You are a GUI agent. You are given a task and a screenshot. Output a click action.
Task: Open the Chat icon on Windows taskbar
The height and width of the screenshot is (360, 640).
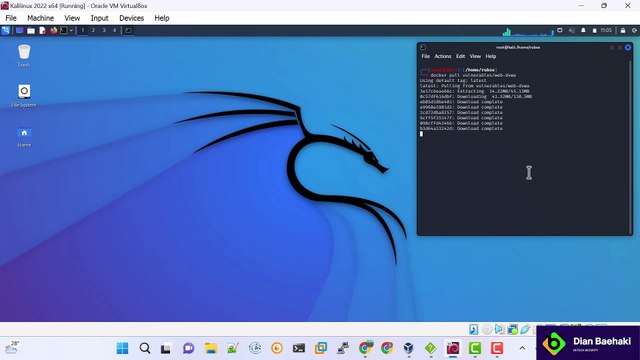pos(189,348)
